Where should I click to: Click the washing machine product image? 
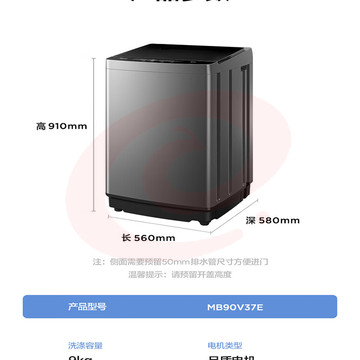tap(179, 134)
